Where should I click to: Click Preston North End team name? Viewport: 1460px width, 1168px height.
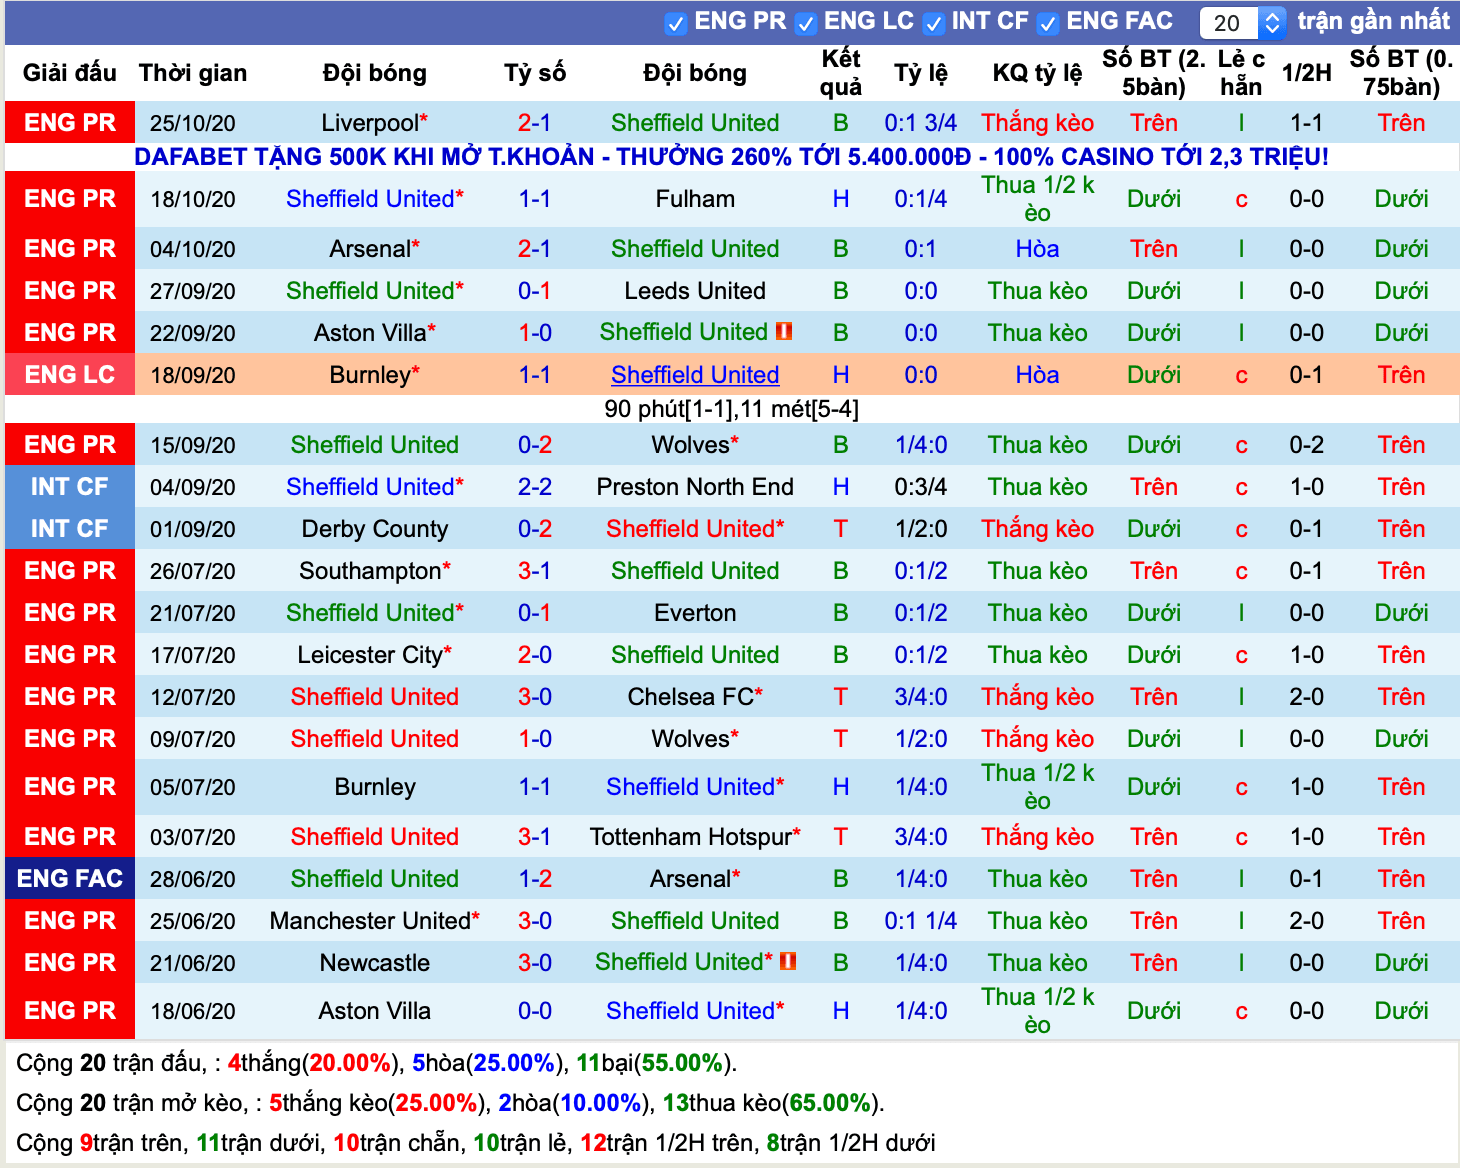click(695, 487)
